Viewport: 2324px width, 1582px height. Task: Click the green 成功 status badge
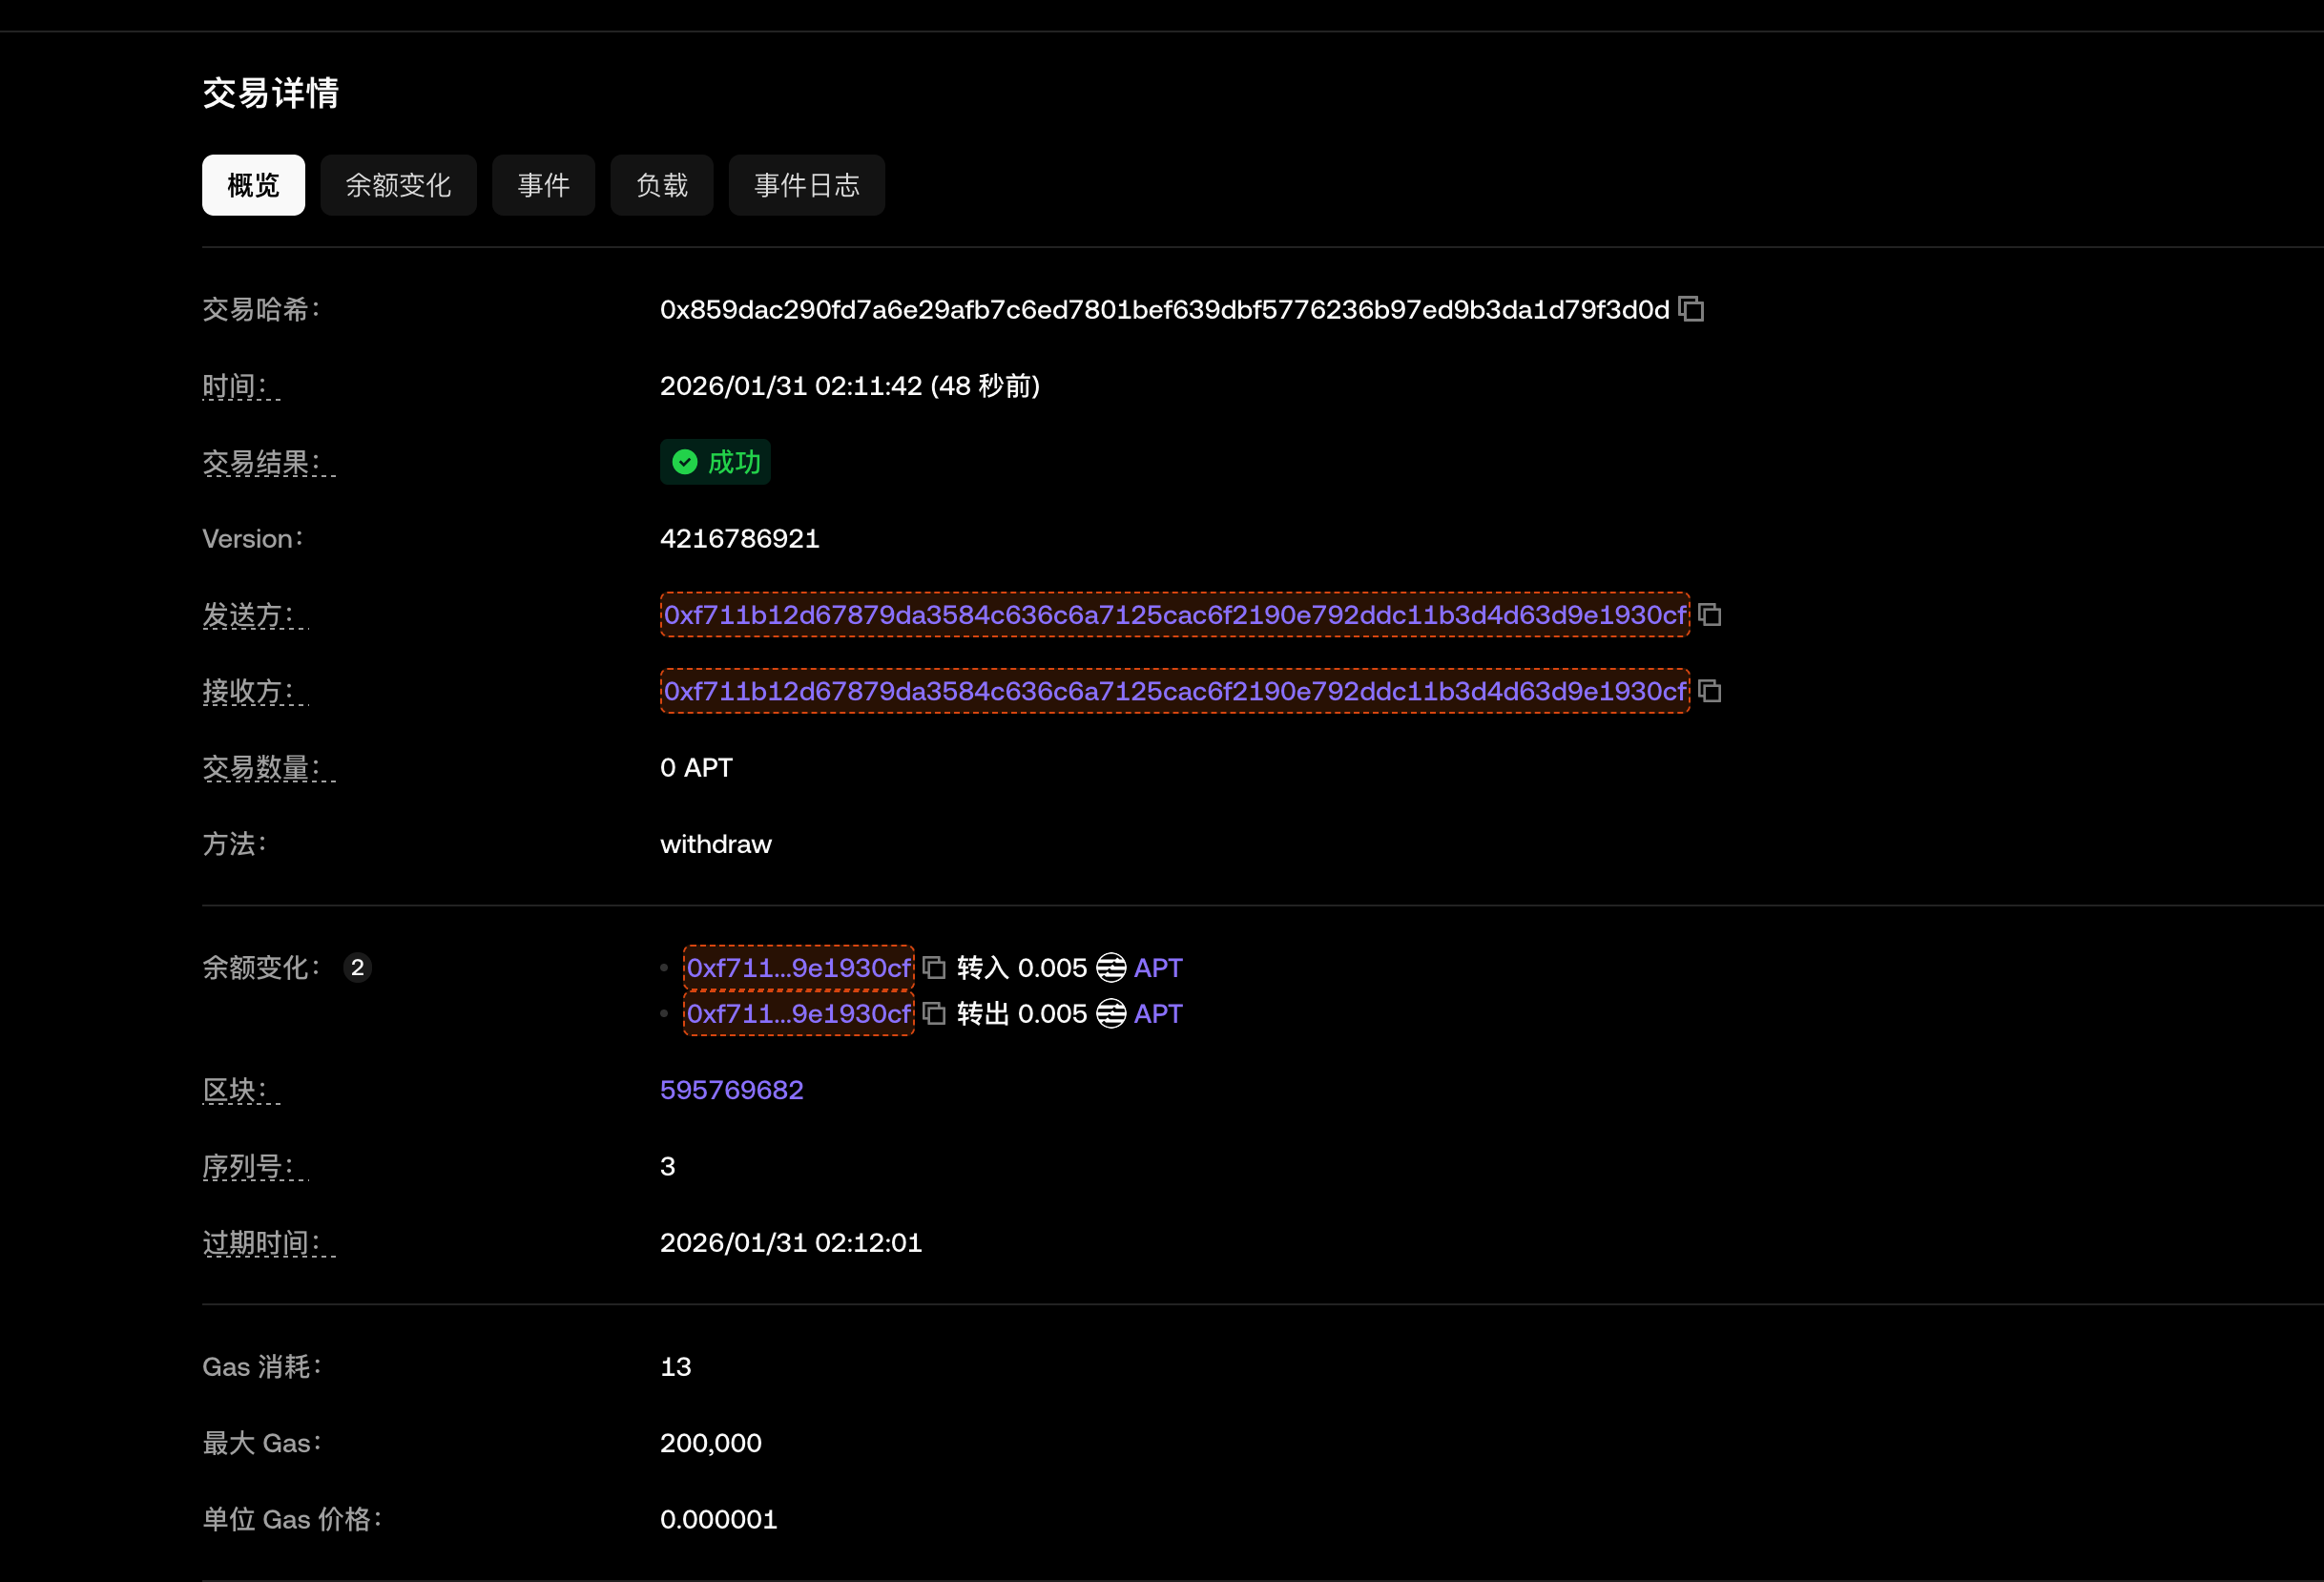[715, 462]
